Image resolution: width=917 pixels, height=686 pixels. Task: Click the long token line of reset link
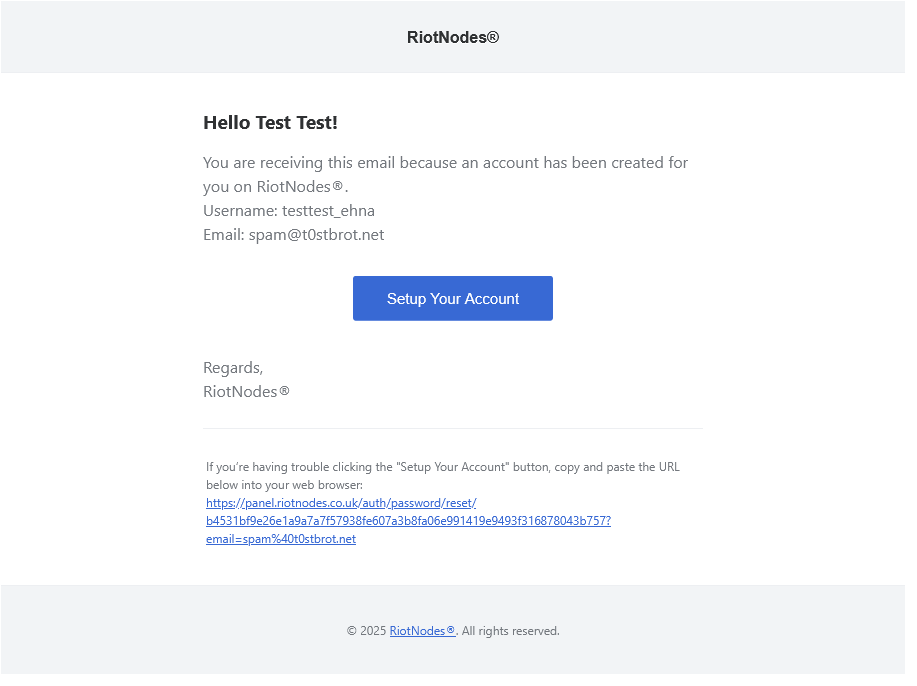[408, 521]
